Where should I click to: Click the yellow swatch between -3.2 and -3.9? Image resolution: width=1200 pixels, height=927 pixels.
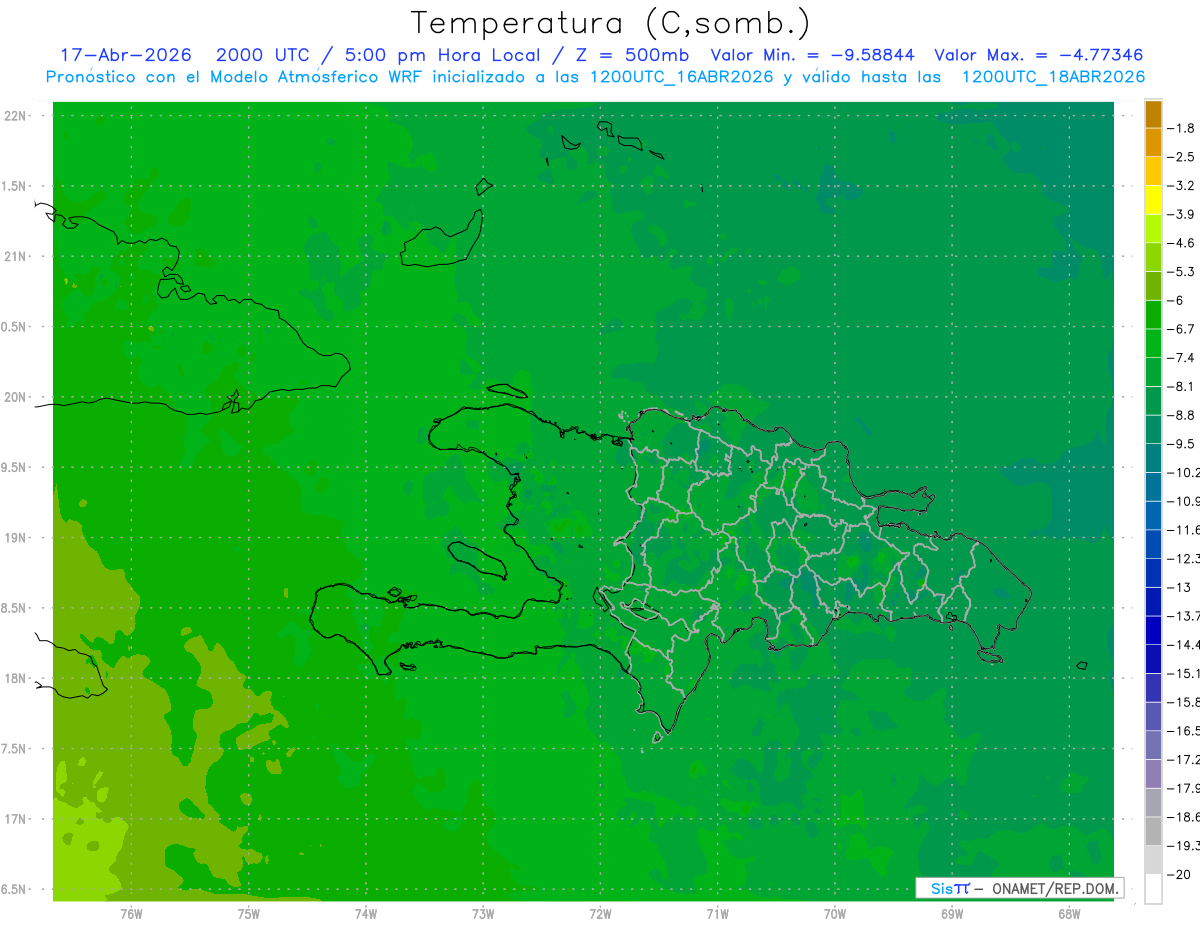tap(1153, 200)
